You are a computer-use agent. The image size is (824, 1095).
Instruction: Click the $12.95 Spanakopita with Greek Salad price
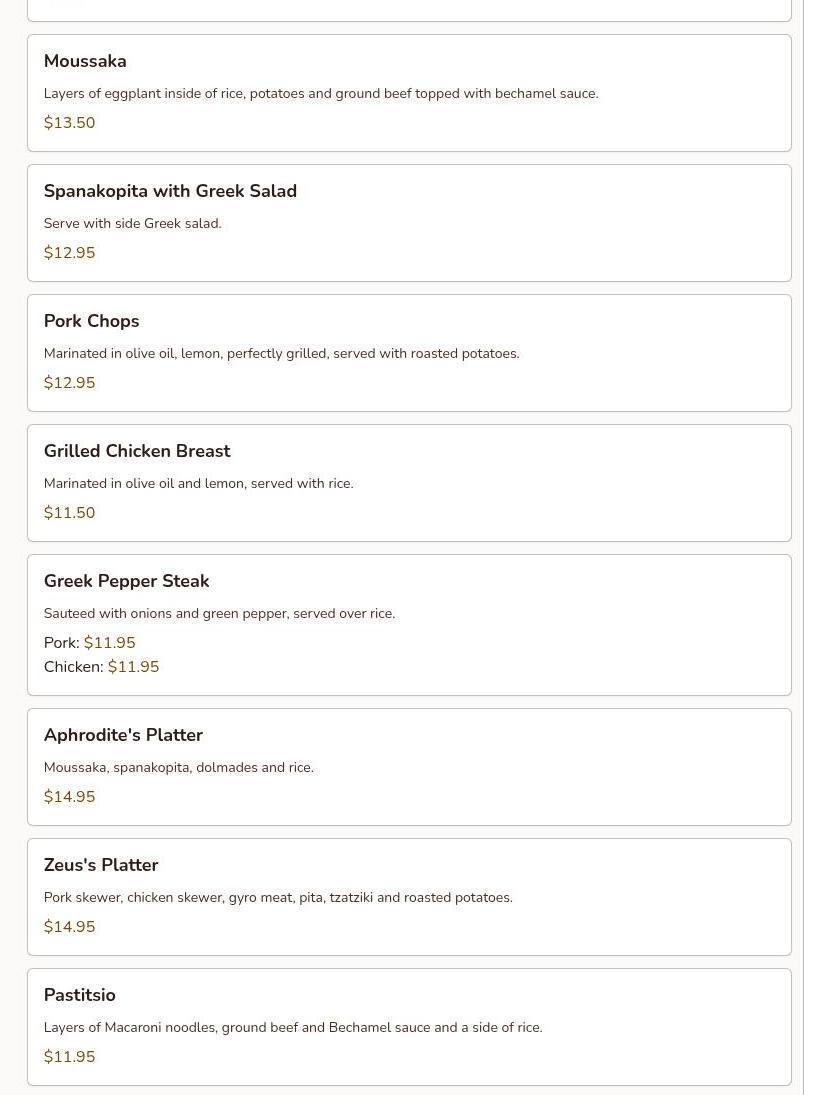pyautogui.click(x=70, y=253)
